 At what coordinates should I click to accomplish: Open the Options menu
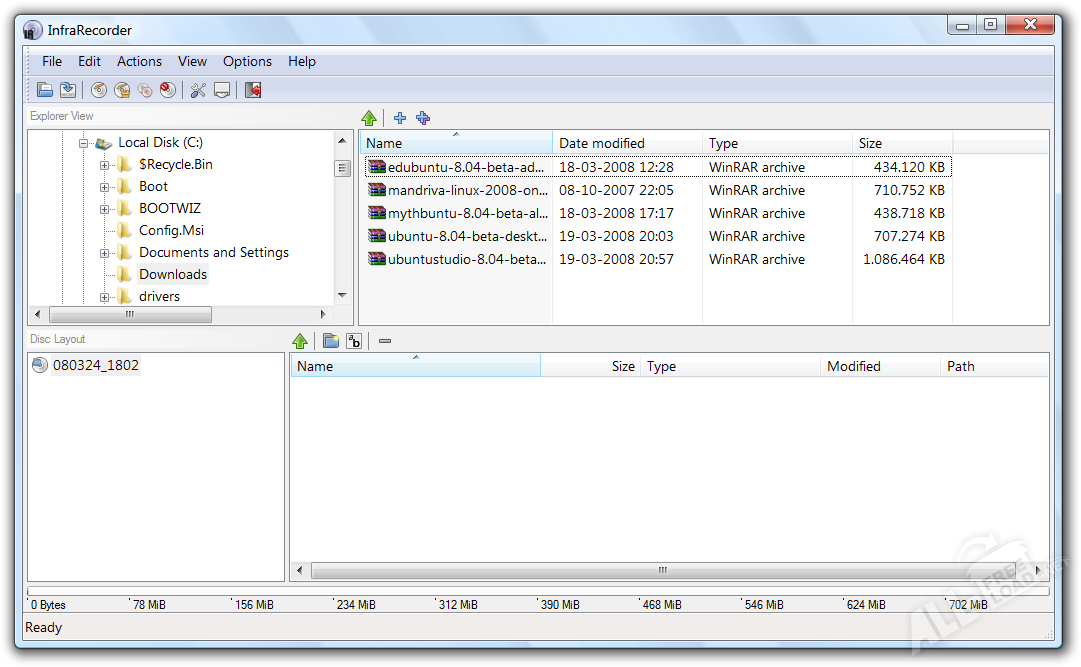coord(247,61)
